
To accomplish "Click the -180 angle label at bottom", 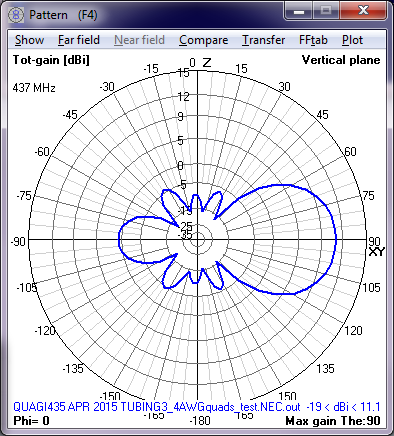I will pos(200,421).
